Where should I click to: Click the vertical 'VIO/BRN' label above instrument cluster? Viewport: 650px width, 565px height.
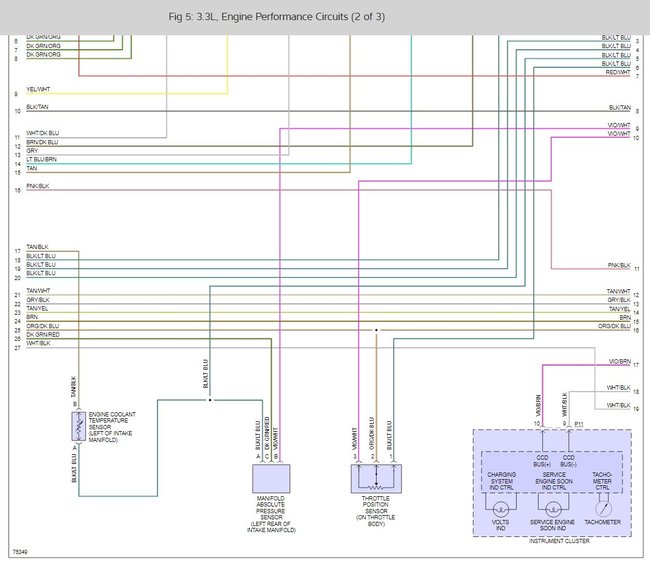[x=538, y=406]
